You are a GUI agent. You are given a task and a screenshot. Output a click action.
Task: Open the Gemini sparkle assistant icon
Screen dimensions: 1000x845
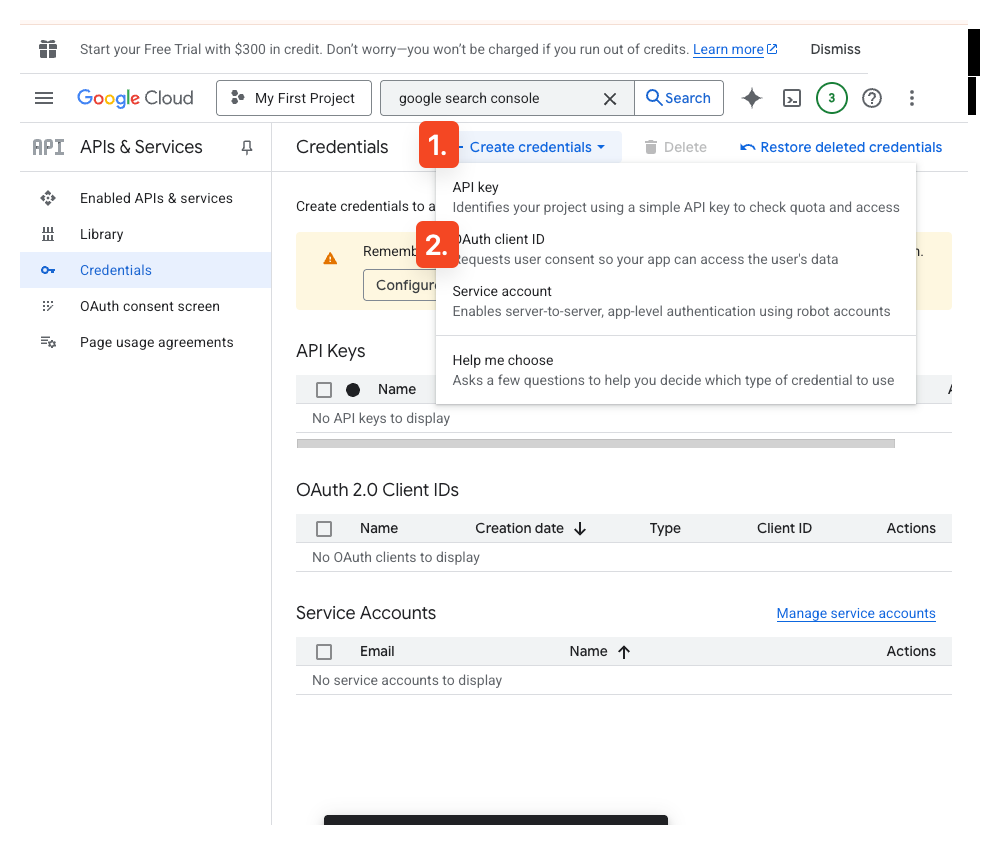click(x=751, y=98)
